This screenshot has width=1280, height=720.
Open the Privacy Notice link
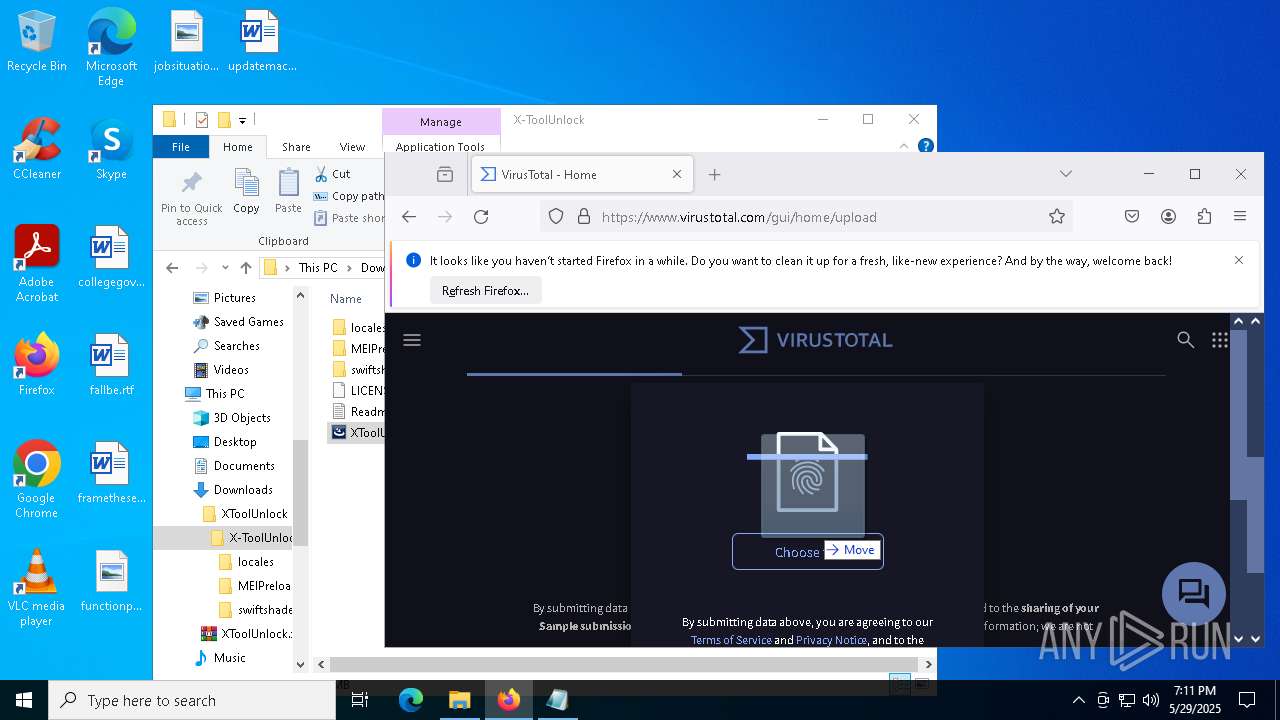click(x=831, y=640)
